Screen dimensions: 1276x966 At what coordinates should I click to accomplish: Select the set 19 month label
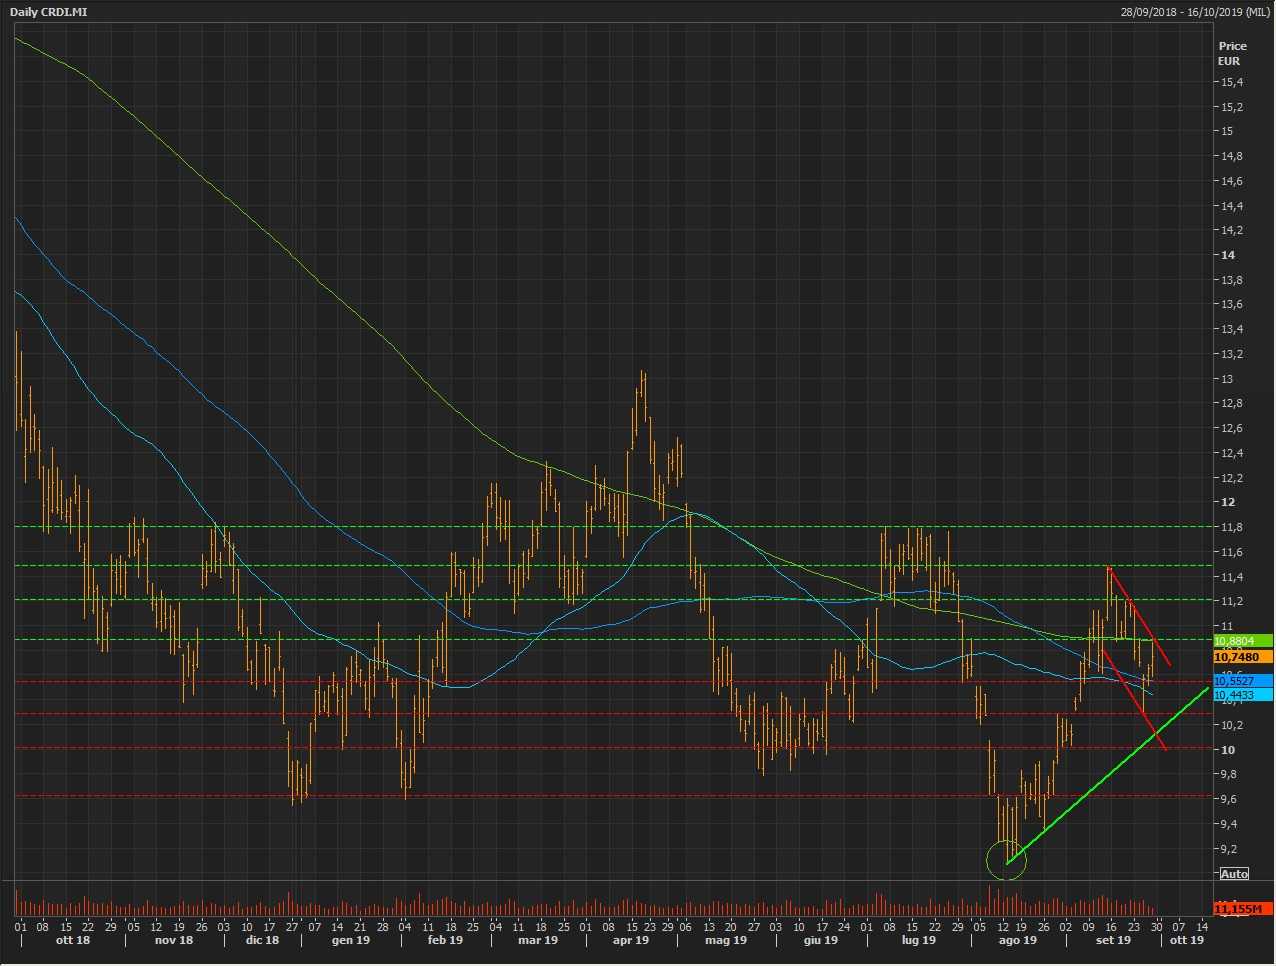(x=1112, y=940)
